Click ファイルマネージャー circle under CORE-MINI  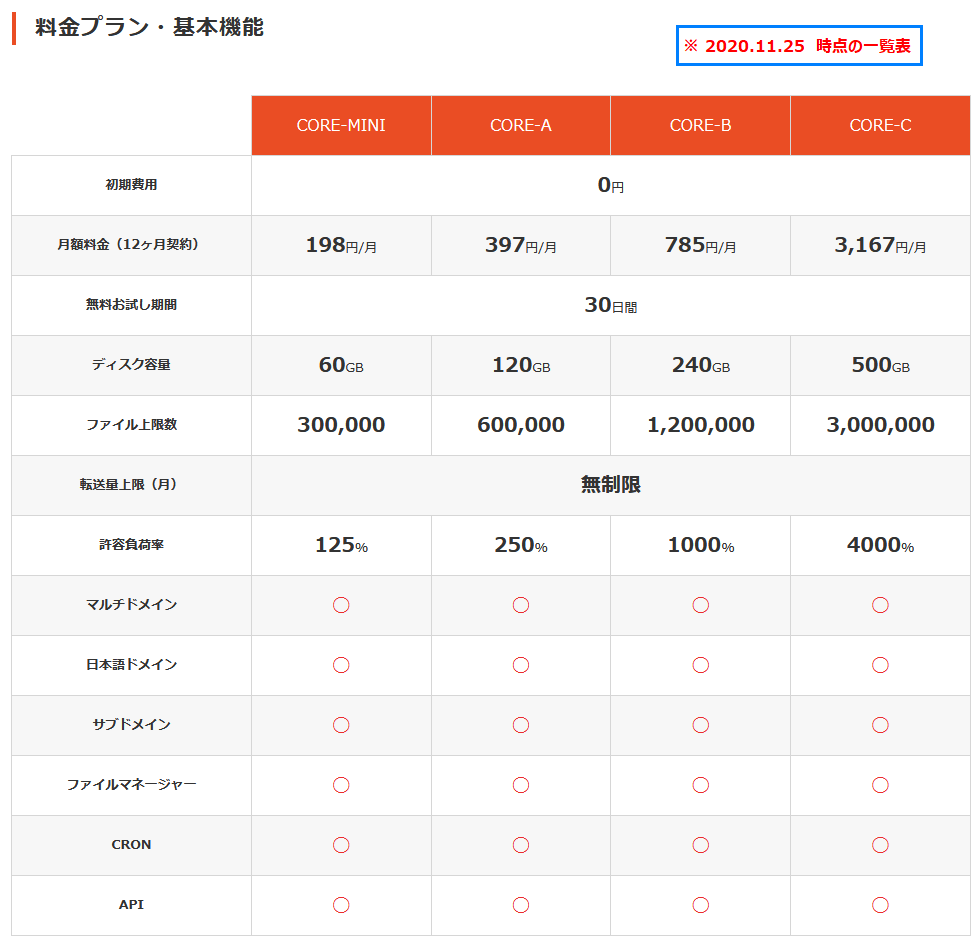coord(341,785)
